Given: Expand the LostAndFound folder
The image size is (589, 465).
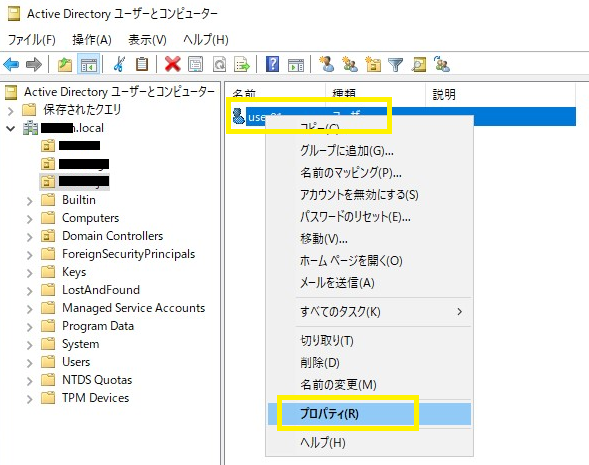Looking at the screenshot, I should [29, 291].
